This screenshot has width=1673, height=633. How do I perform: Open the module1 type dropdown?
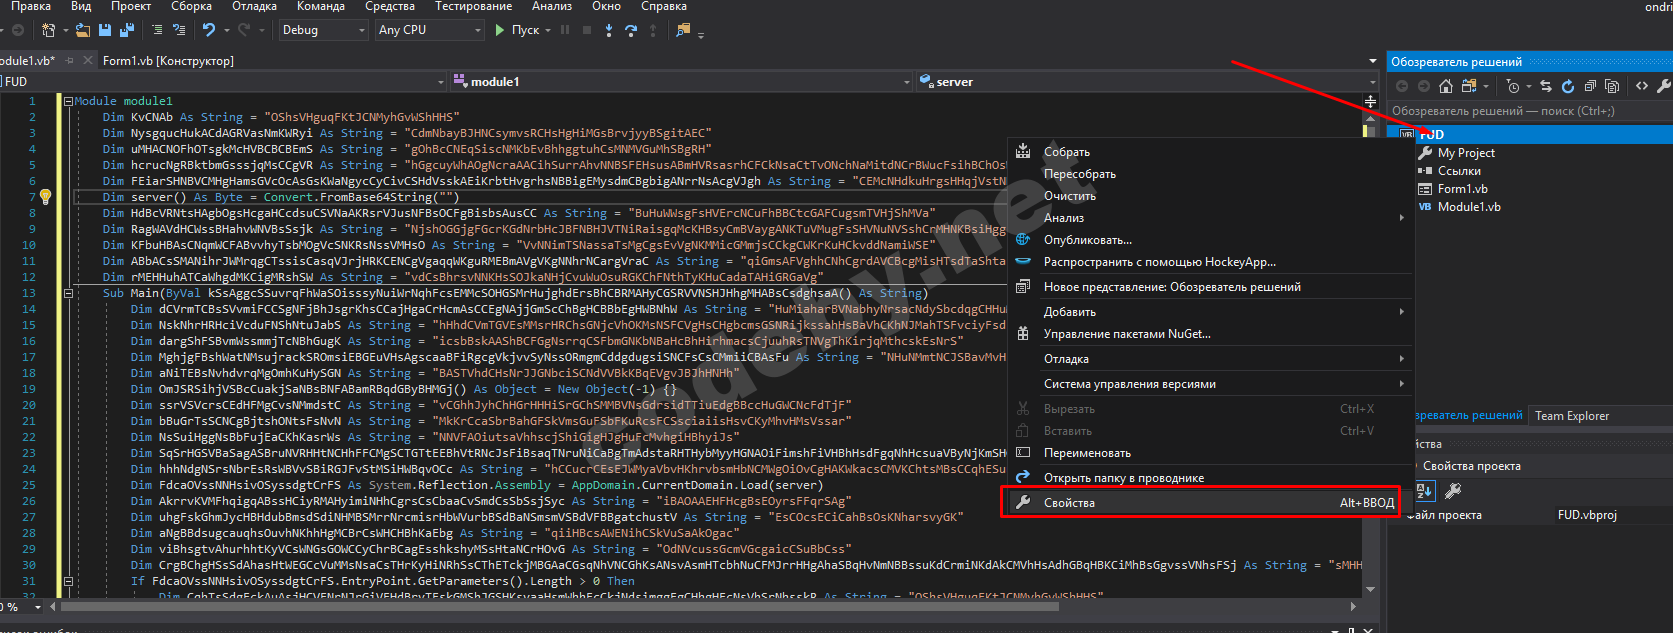680,82
